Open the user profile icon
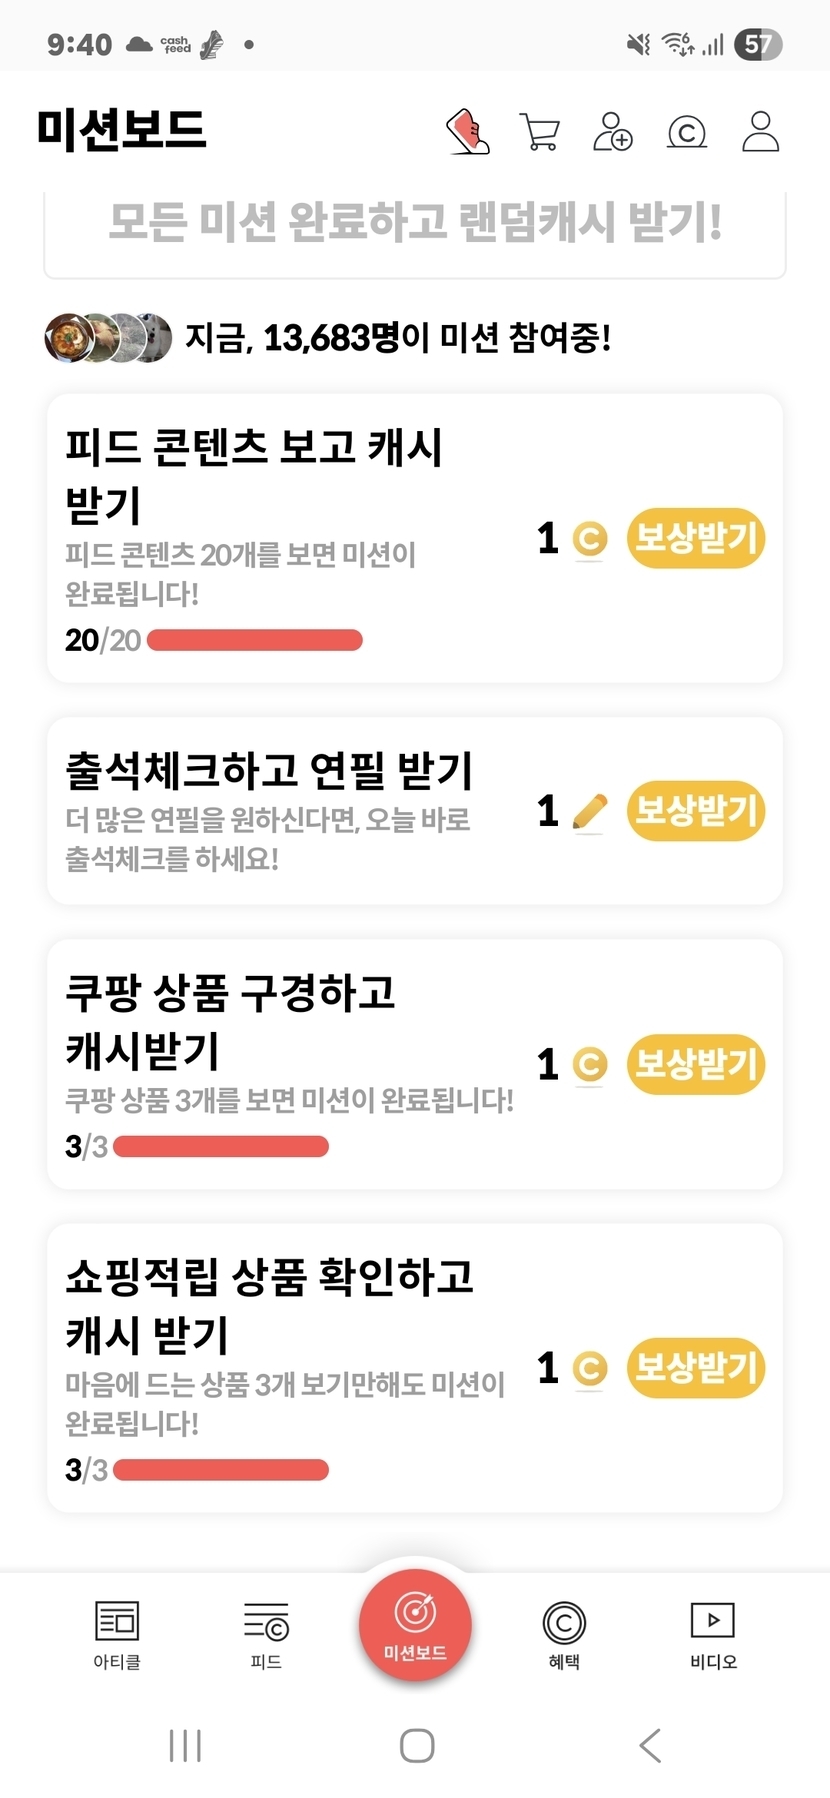 (760, 131)
